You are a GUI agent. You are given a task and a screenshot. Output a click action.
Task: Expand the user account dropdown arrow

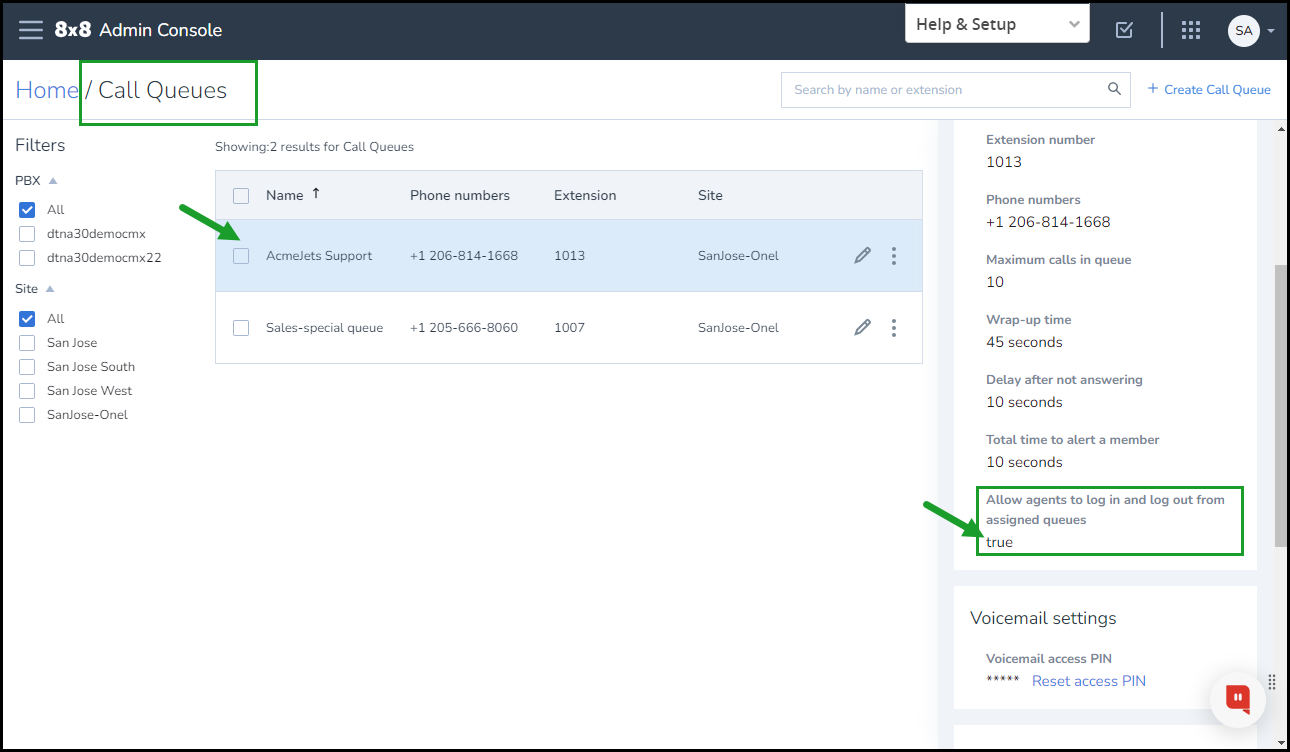tap(1271, 31)
